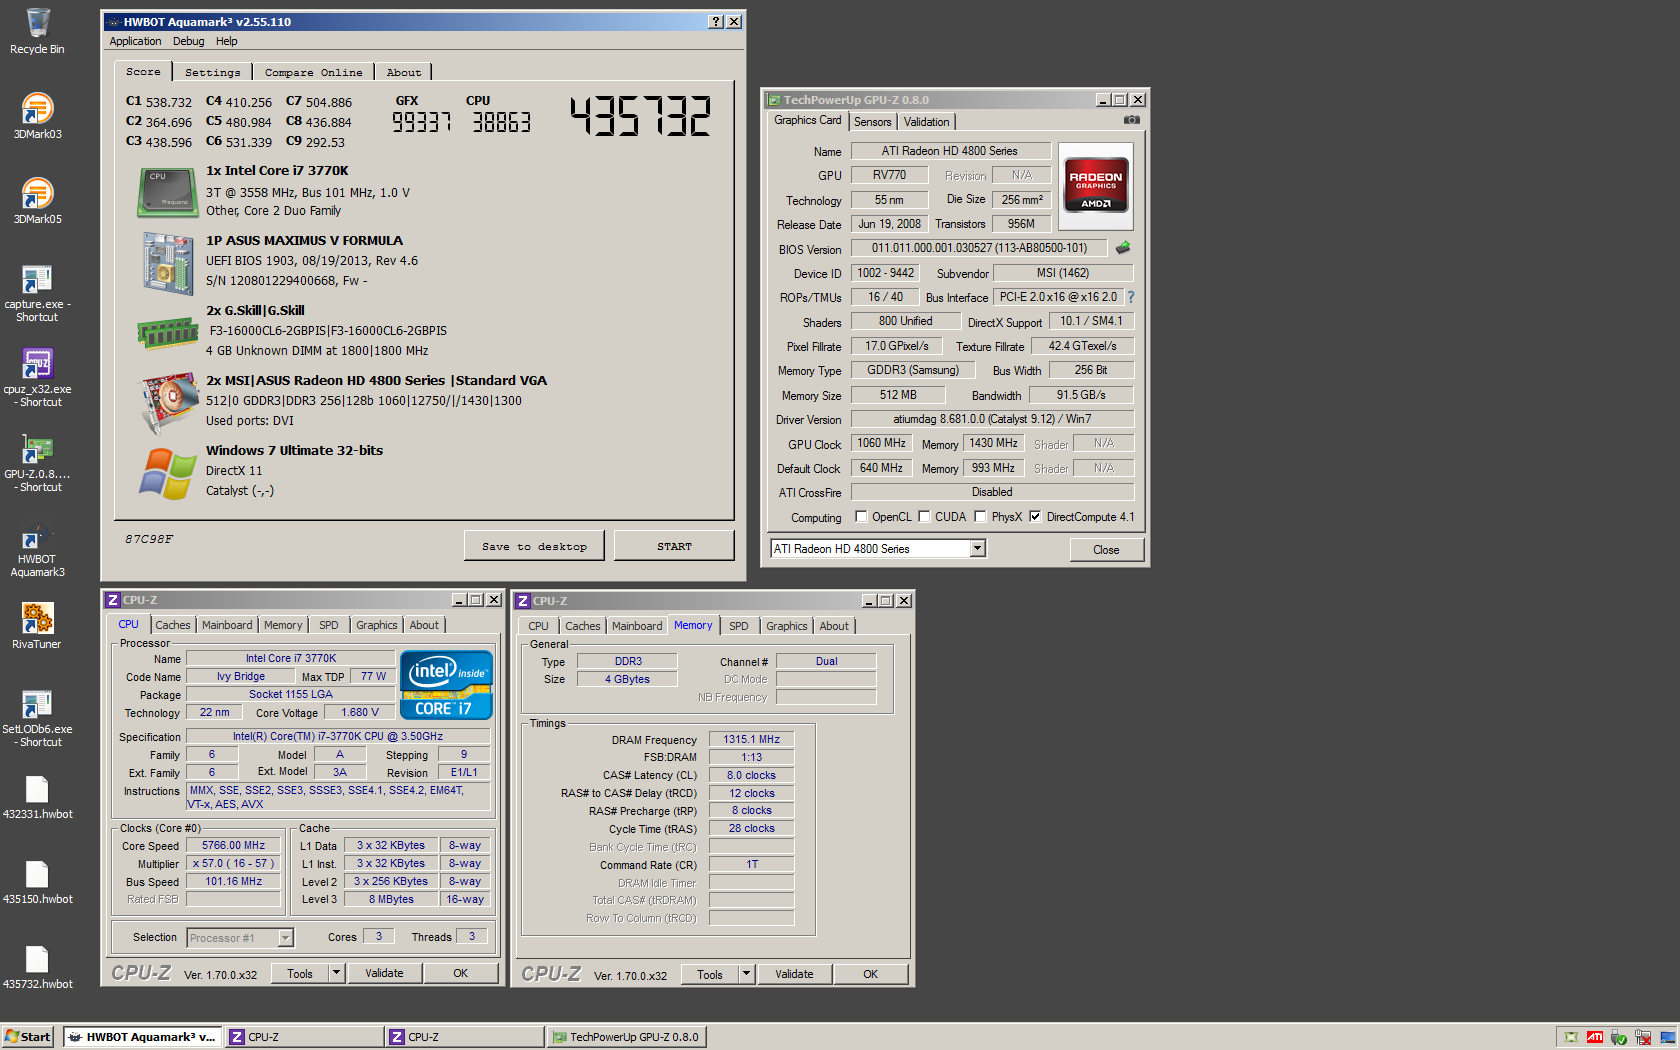1680x1050 pixels.
Task: Click Validate in the left CPU-Z window
Action: pyautogui.click(x=384, y=973)
